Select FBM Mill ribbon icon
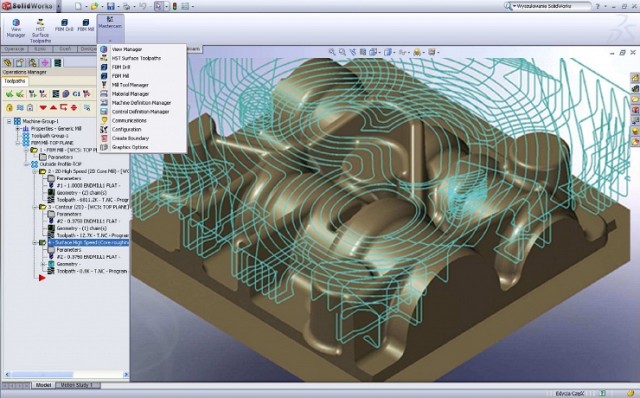 [x=86, y=25]
